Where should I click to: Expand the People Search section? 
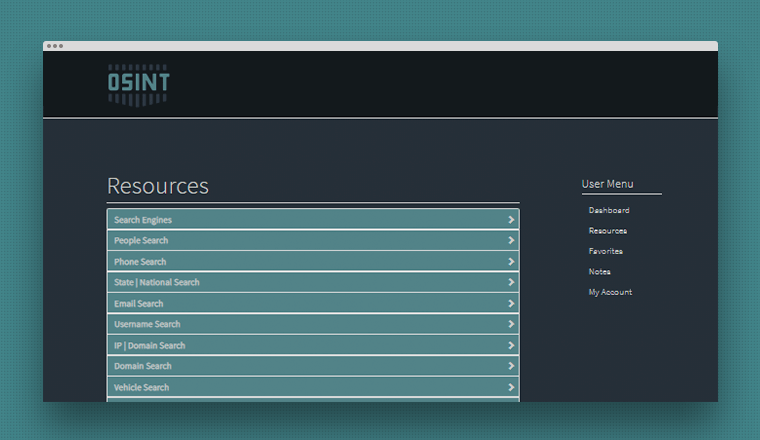click(141, 241)
